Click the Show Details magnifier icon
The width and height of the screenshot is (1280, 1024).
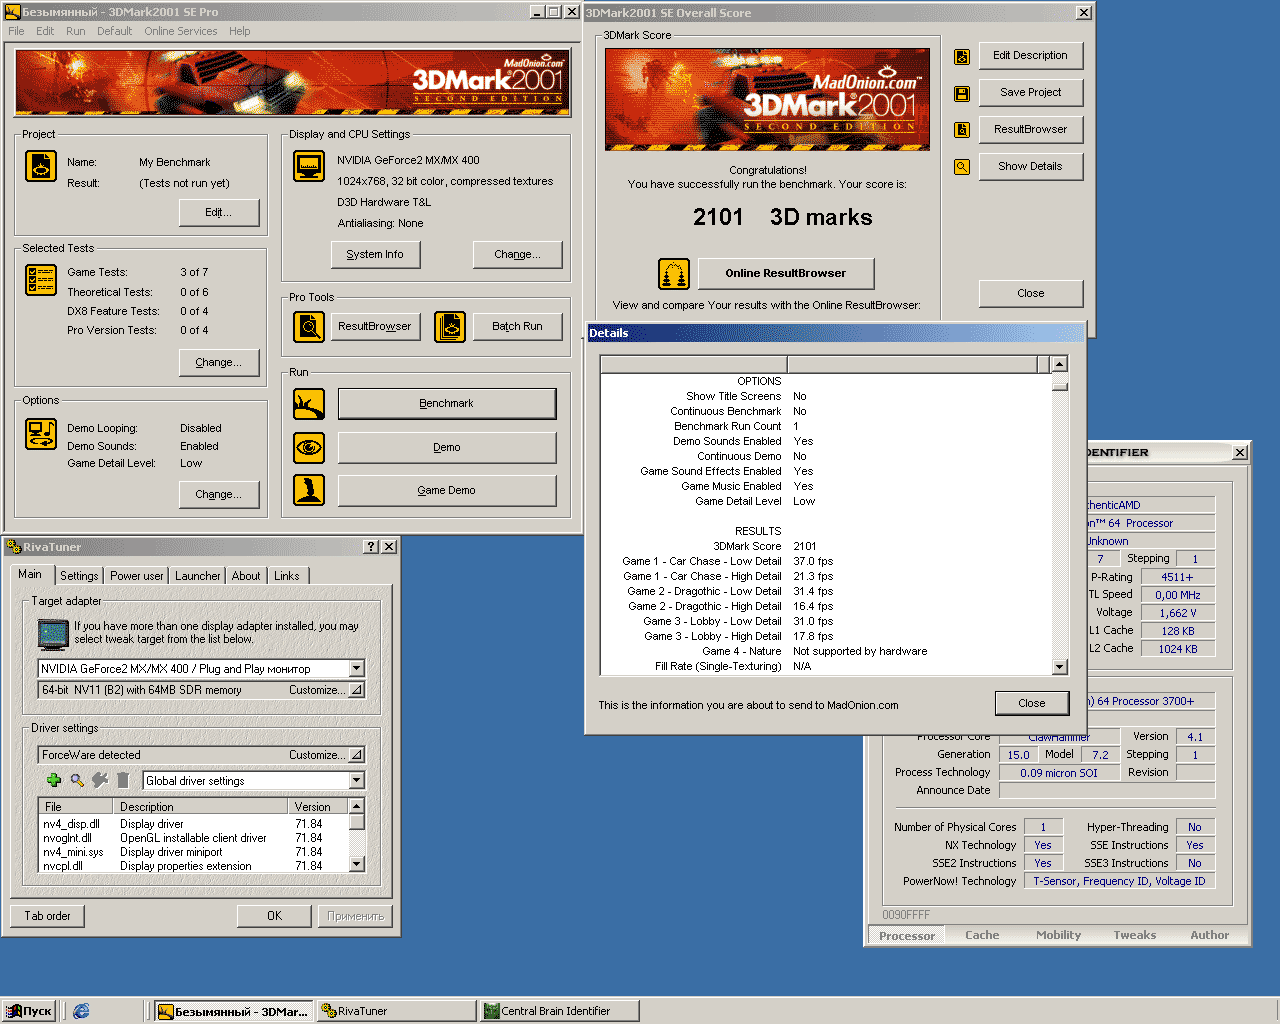coord(962,167)
